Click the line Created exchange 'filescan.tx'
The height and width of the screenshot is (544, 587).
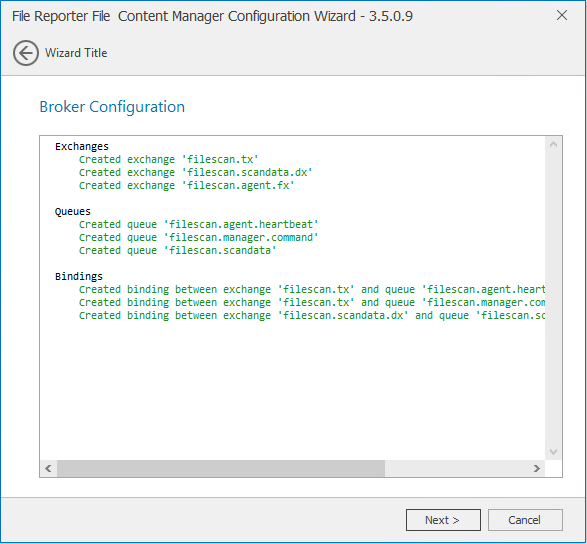coord(168,159)
